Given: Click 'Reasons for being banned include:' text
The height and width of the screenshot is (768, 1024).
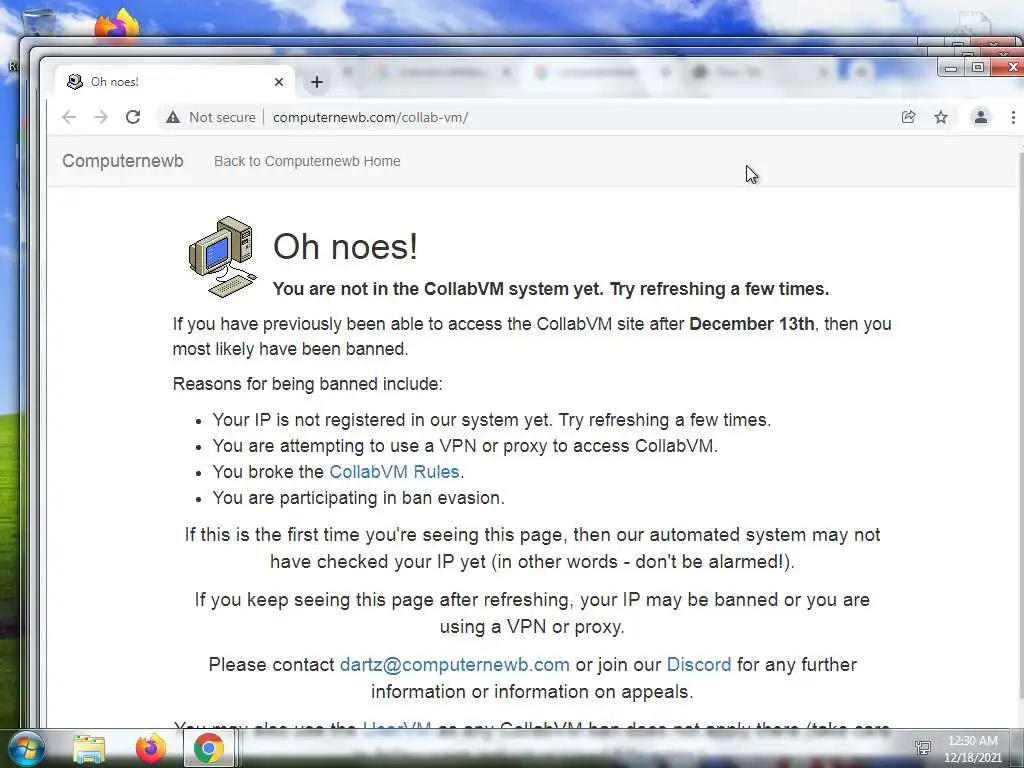Looking at the screenshot, I should tap(308, 383).
